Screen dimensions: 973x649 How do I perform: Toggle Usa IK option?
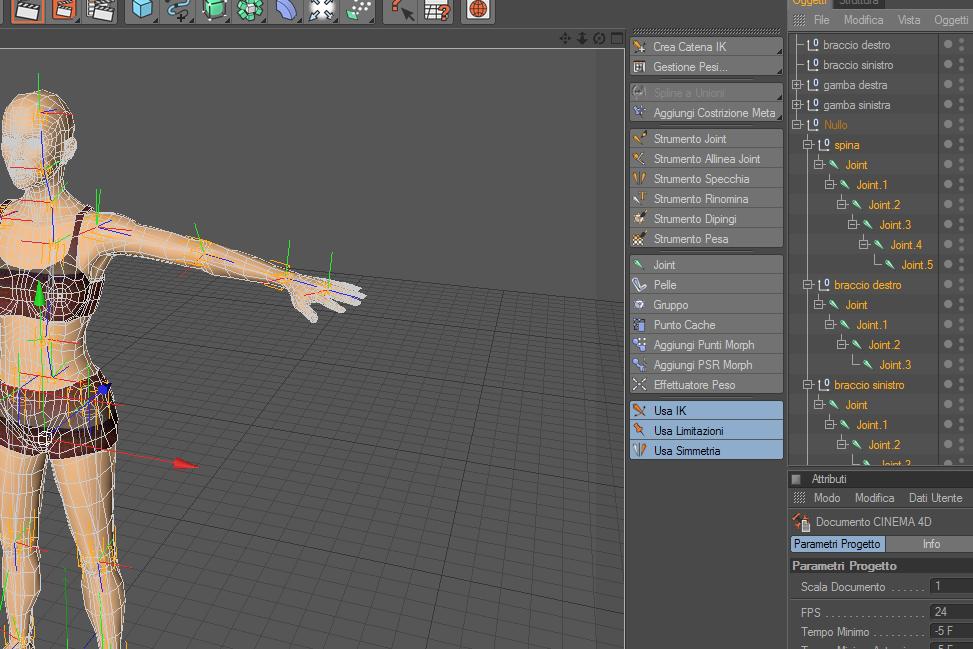tap(706, 411)
